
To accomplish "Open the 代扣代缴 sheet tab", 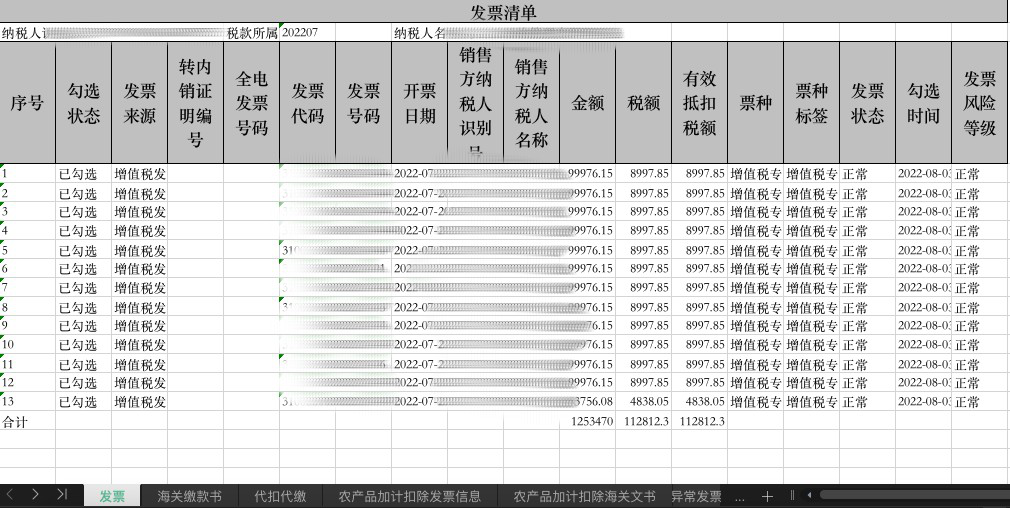I will [280, 496].
